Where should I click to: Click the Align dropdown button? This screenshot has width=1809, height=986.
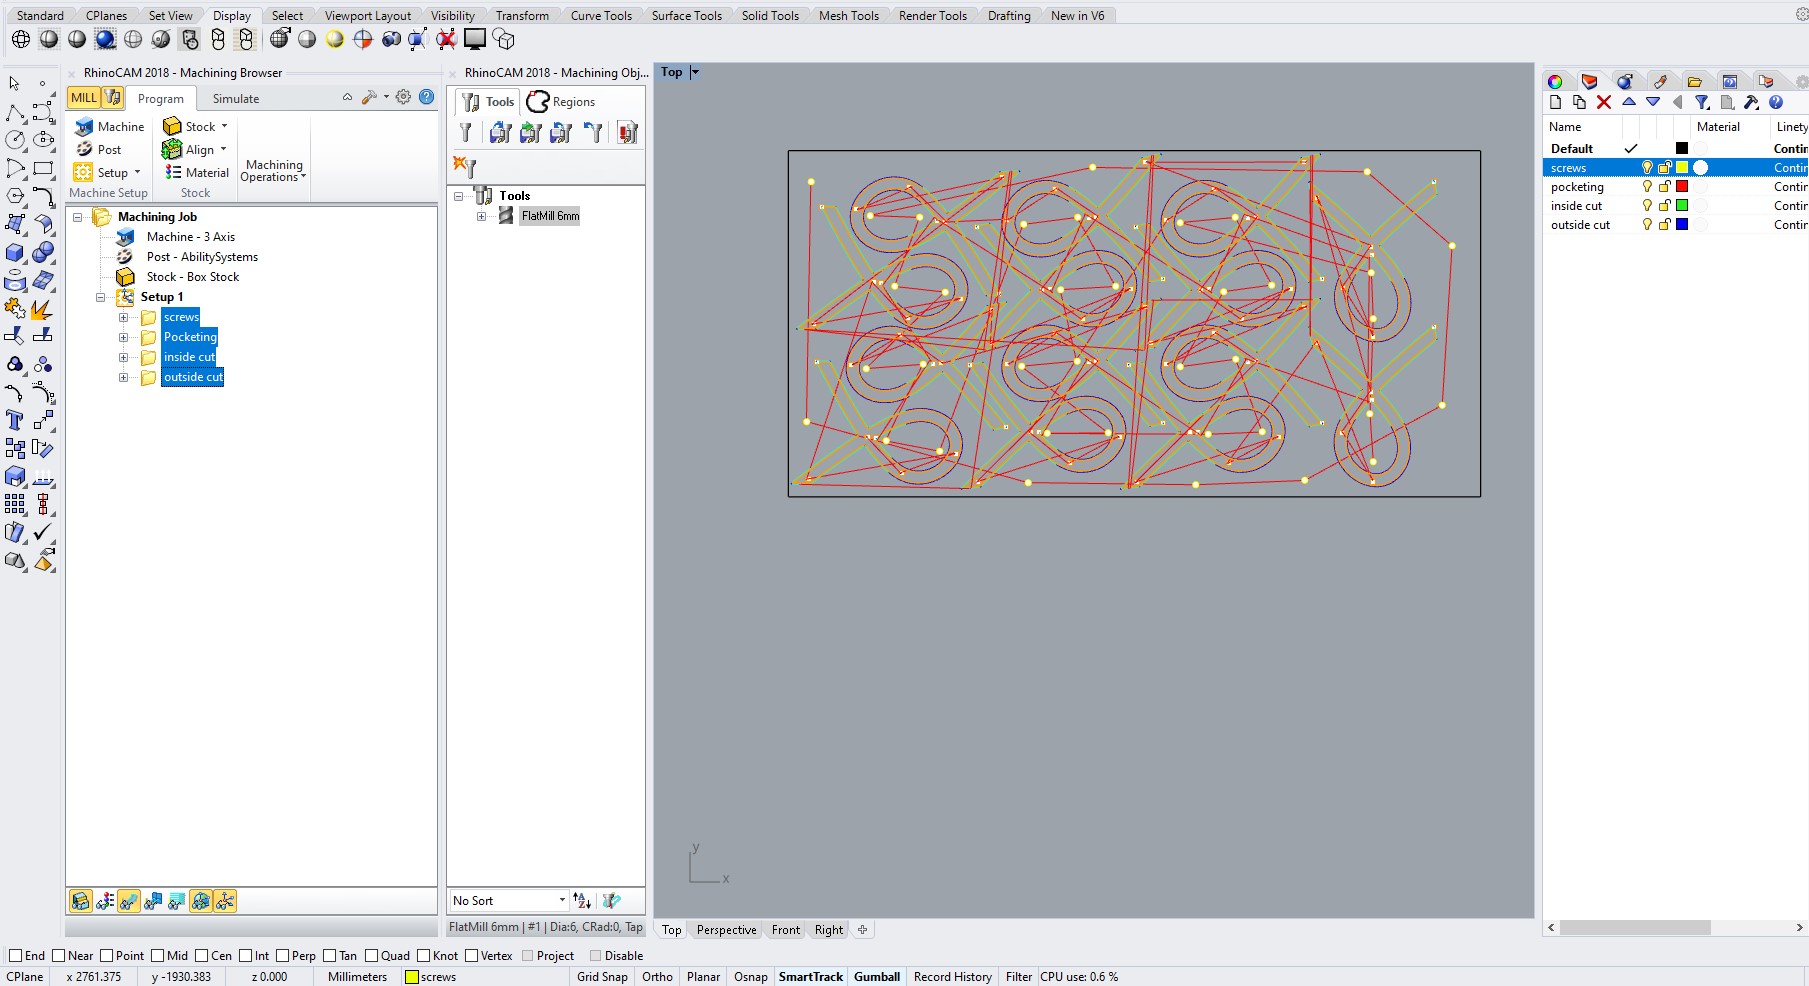pyautogui.click(x=196, y=149)
